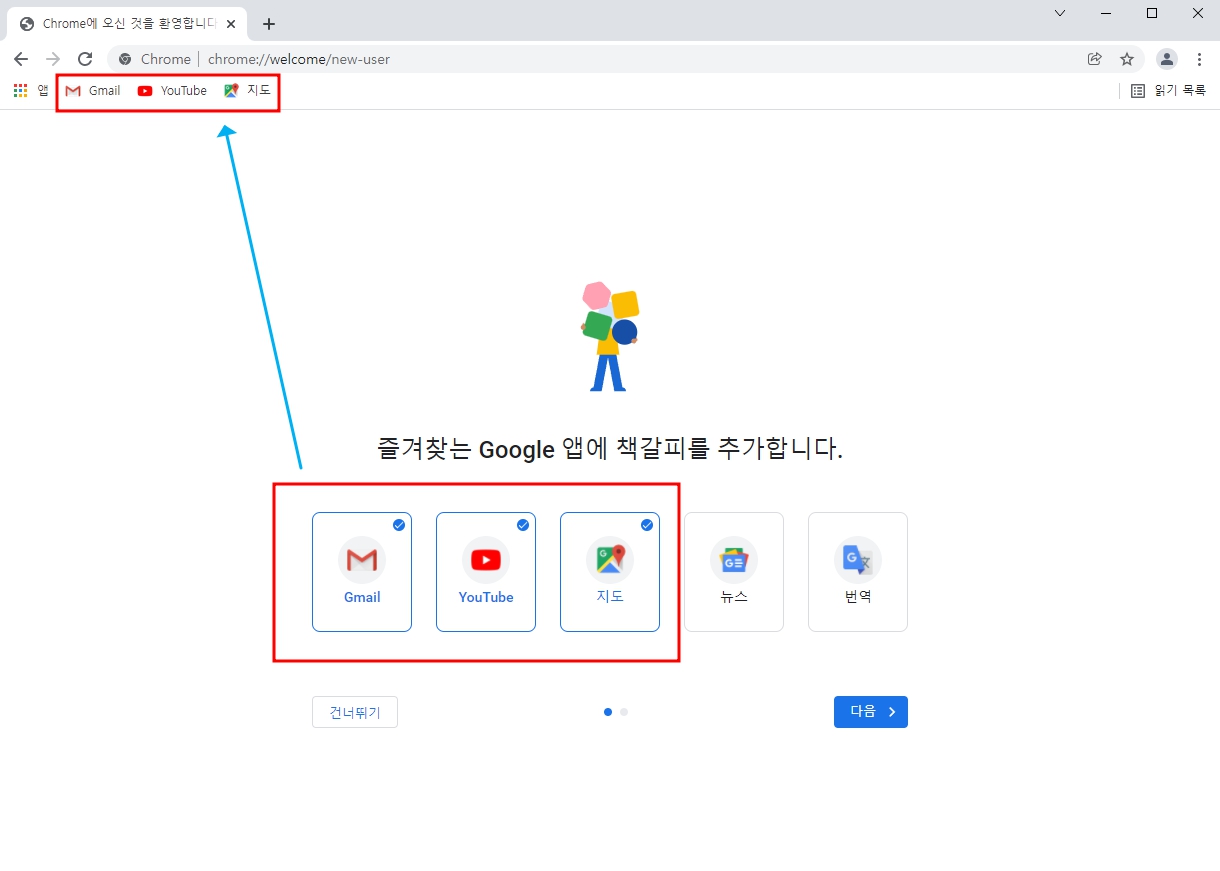Click the 다음 next button
This screenshot has width=1220, height=871.
coord(871,712)
